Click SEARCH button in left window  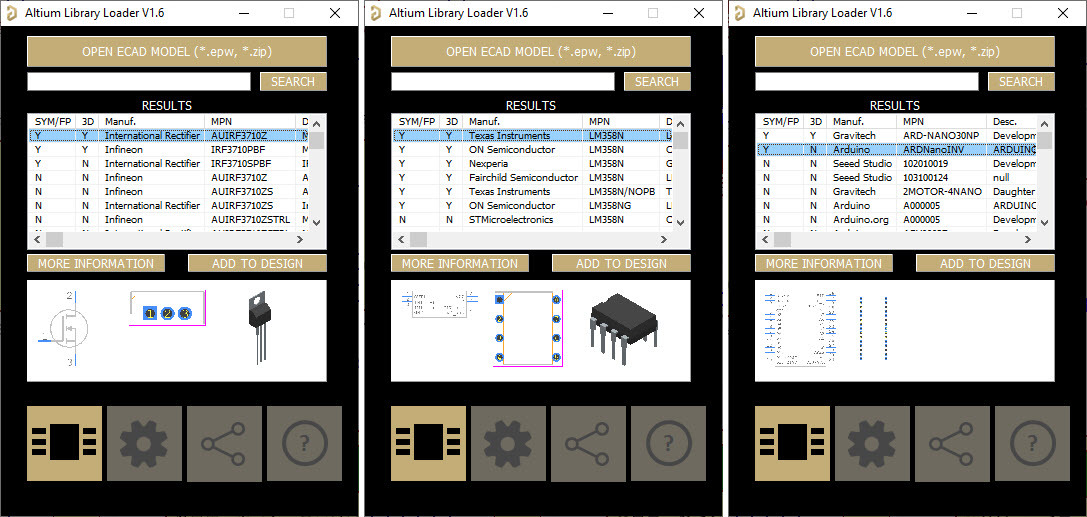[x=293, y=82]
